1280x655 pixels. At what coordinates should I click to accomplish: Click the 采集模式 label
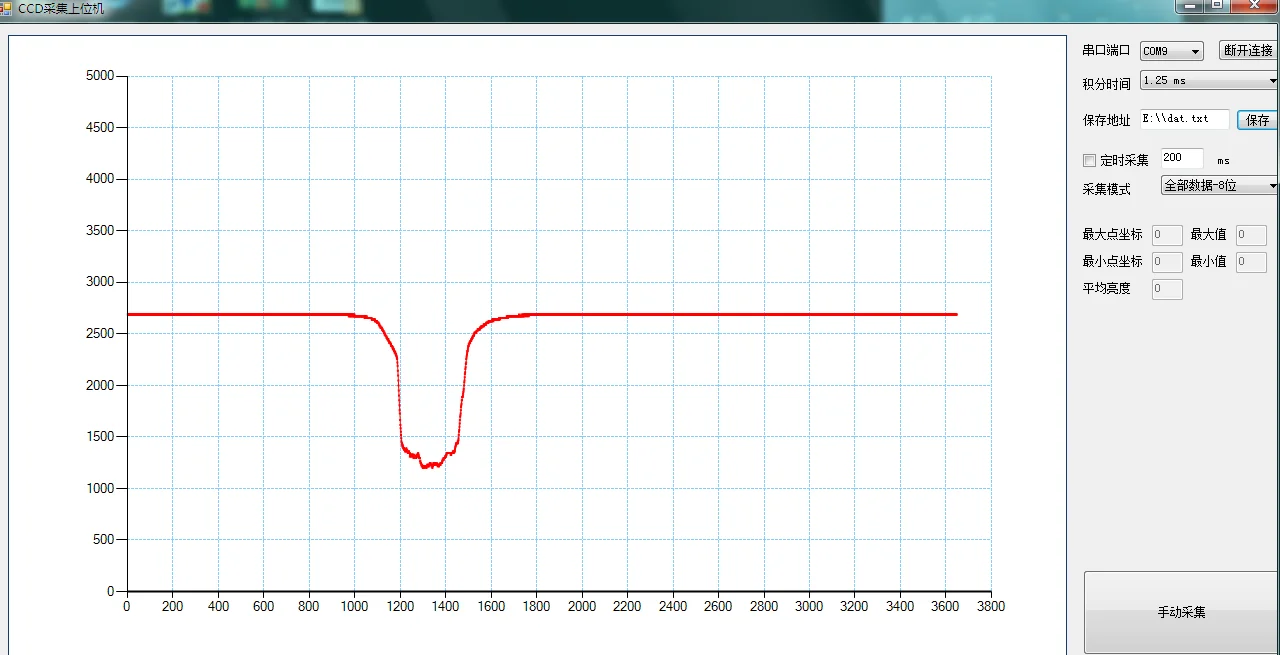(1106, 189)
